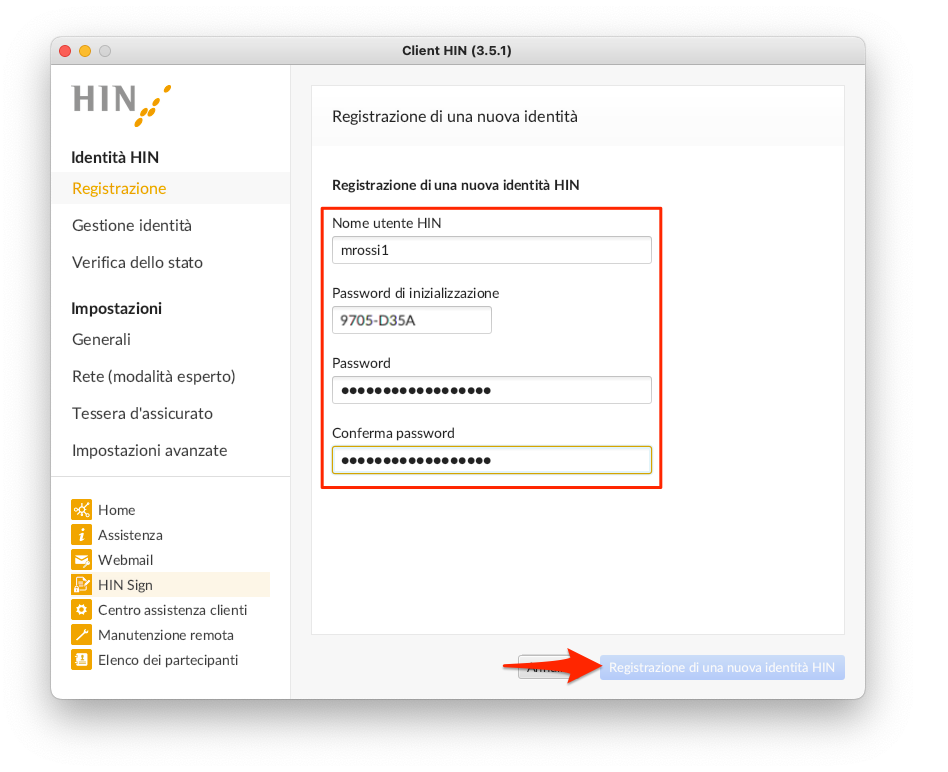This screenshot has height=772, width=948.
Task: Open Rete (modalità esperto) settings
Action: pos(154,376)
